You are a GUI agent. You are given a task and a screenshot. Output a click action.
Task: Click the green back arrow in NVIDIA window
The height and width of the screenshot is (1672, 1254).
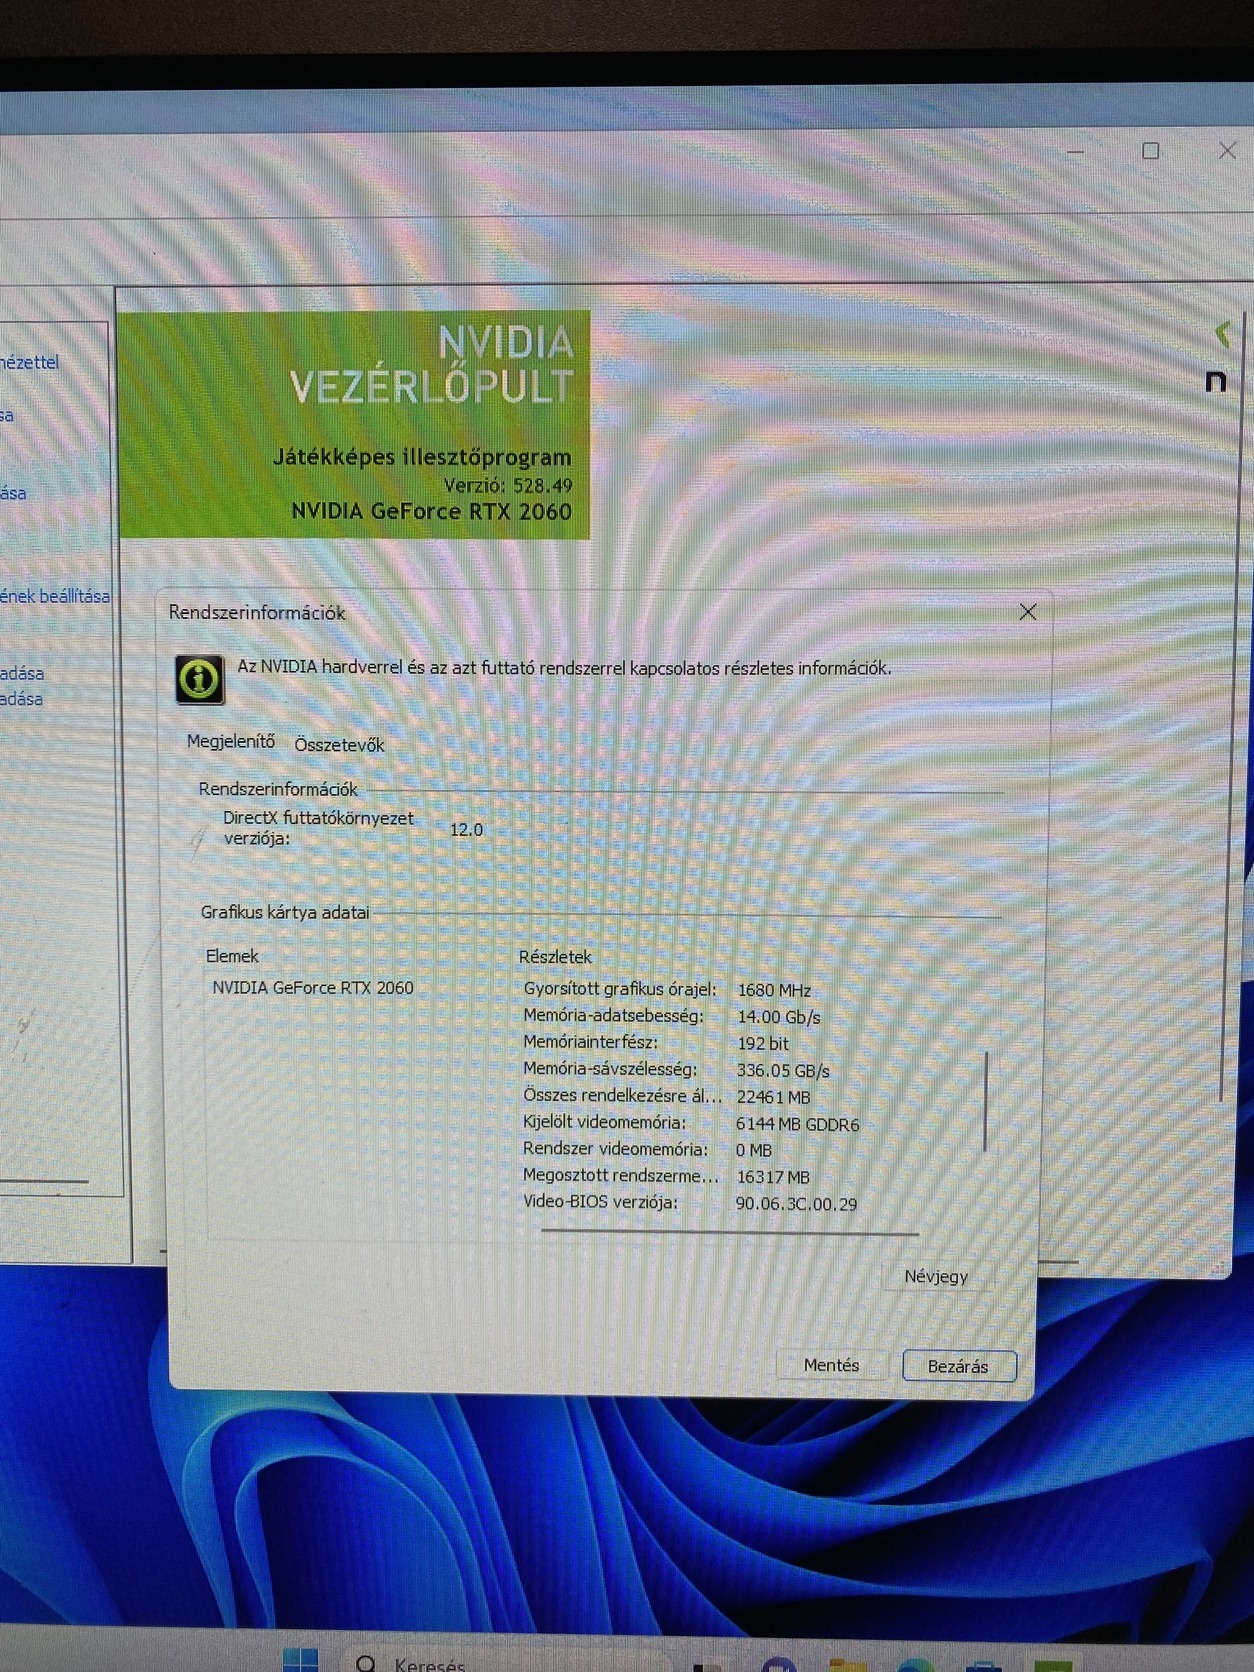1221,333
